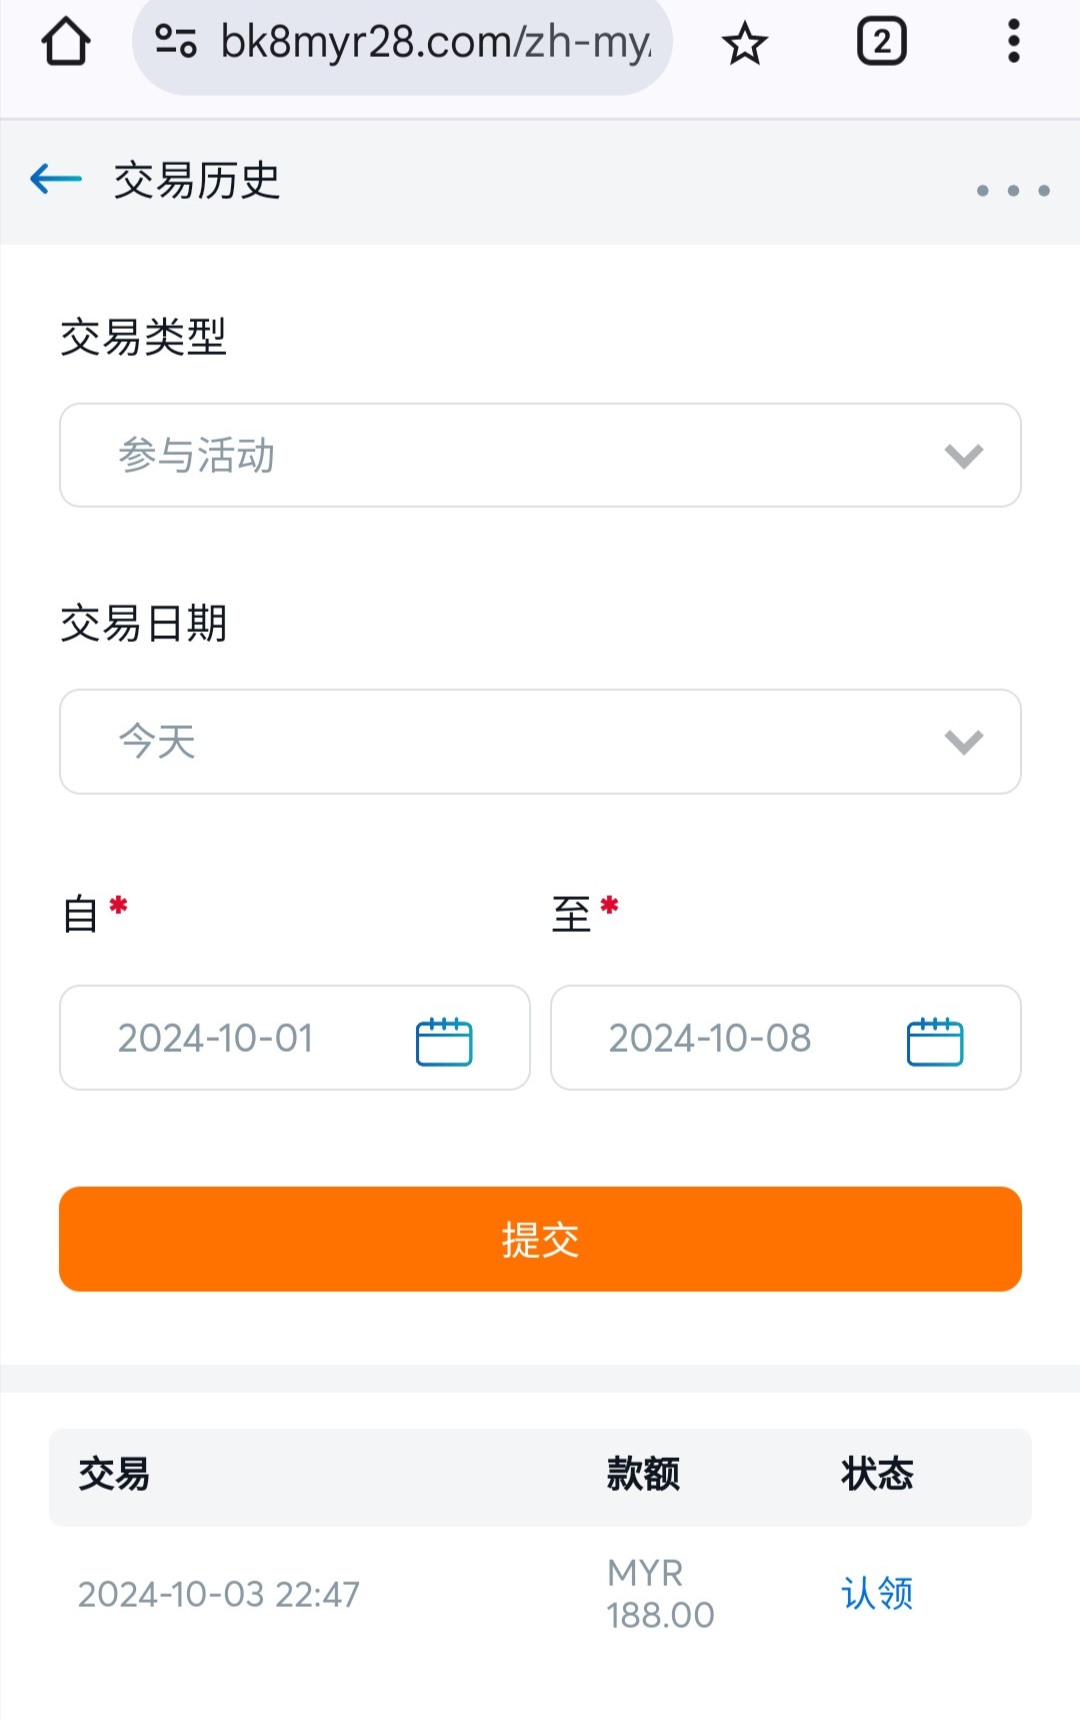Go back using the blue arrow
The height and width of the screenshot is (1720, 1080).
pos(56,180)
